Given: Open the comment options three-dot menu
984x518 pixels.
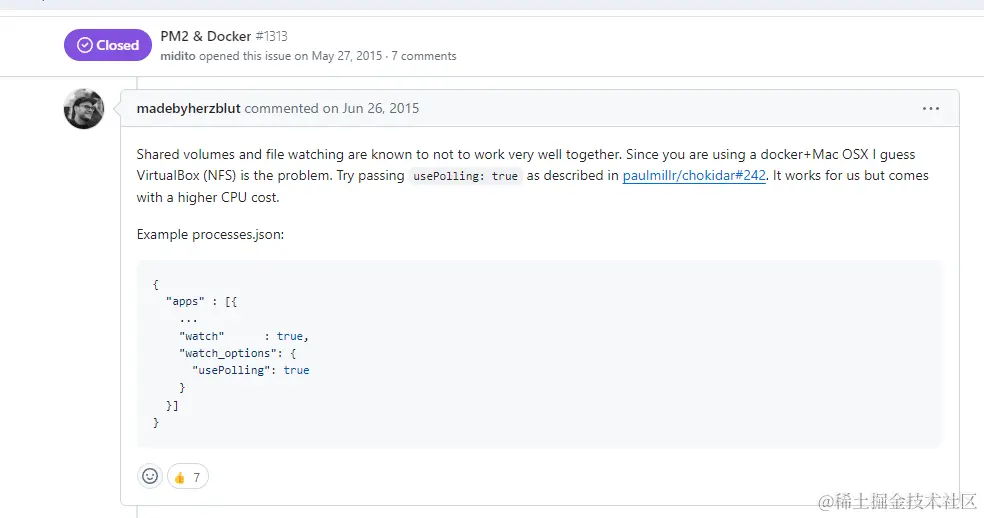Looking at the screenshot, I should [x=931, y=109].
